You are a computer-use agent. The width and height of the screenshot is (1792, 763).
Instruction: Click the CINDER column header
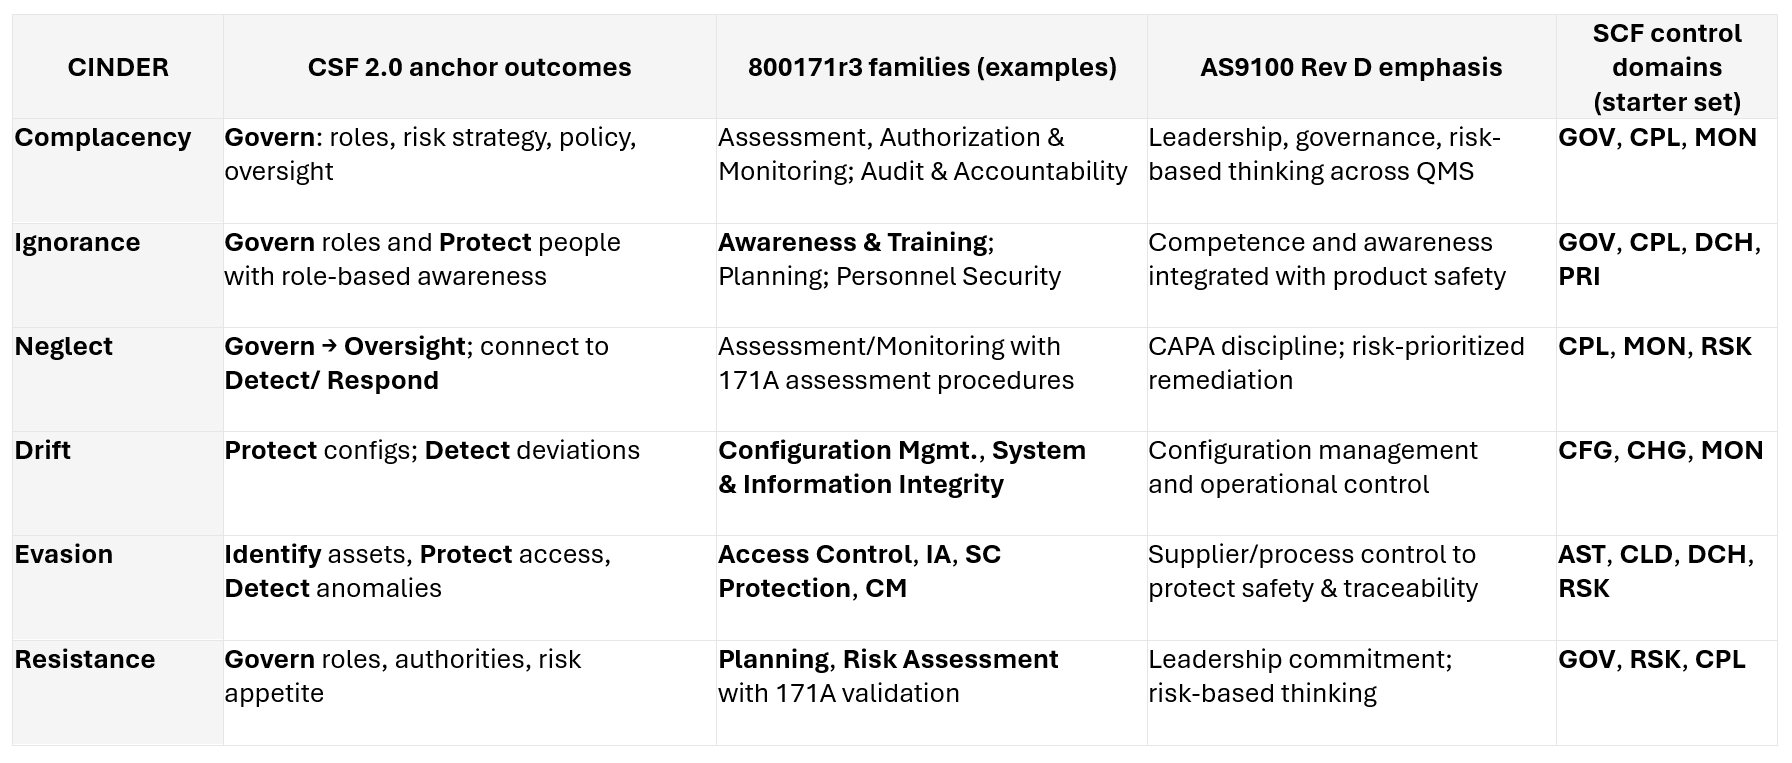coord(118,67)
